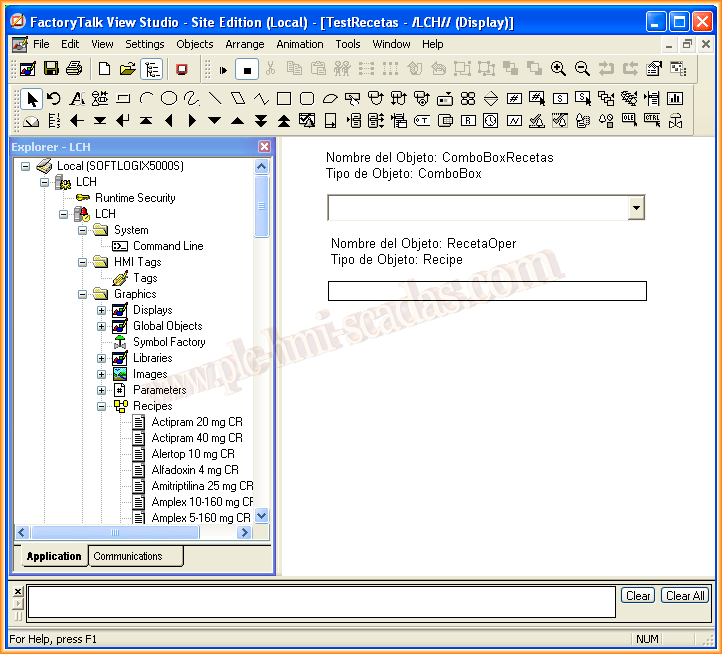The image size is (722, 654).
Task: Choose the Ellipse drawing tool
Action: (169, 98)
